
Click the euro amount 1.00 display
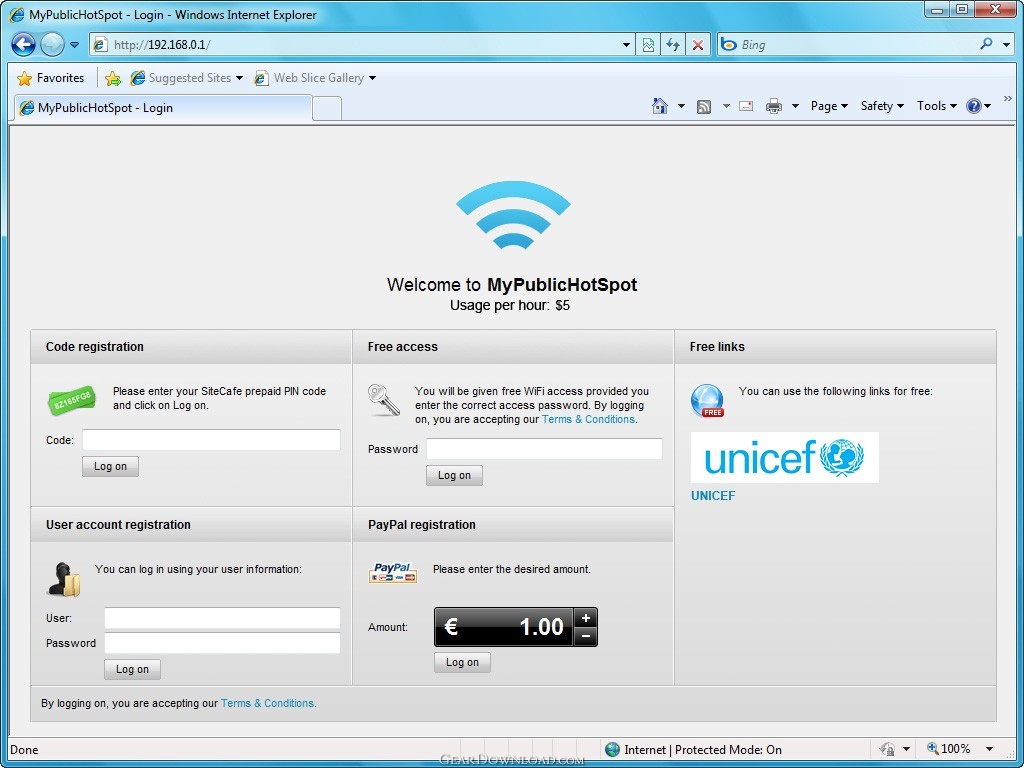pos(504,627)
